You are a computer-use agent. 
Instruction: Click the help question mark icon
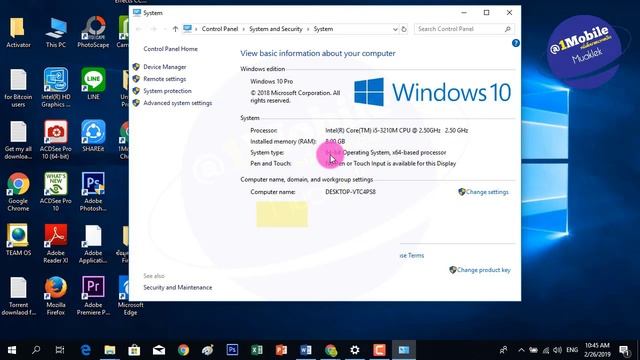(x=516, y=43)
